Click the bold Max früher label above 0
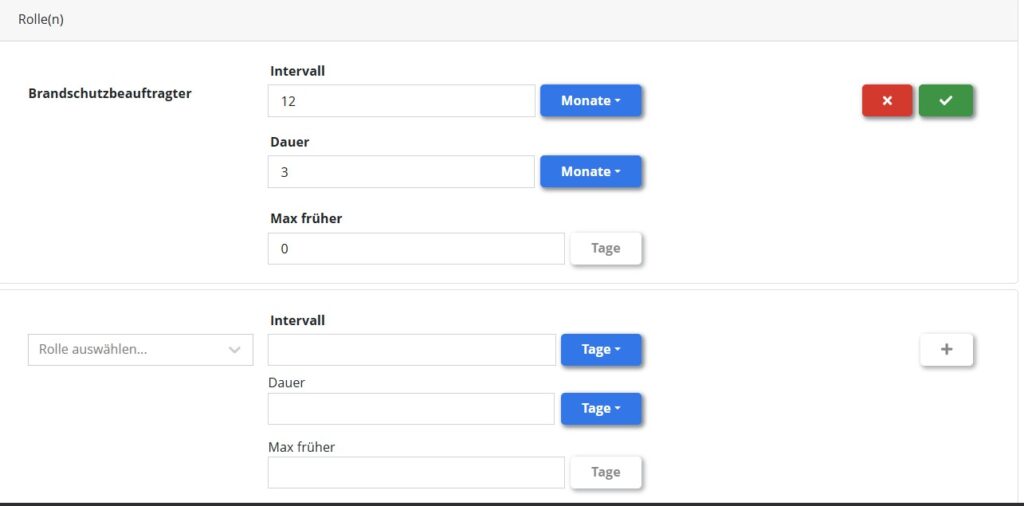This screenshot has height=506, width=1024. [x=306, y=218]
